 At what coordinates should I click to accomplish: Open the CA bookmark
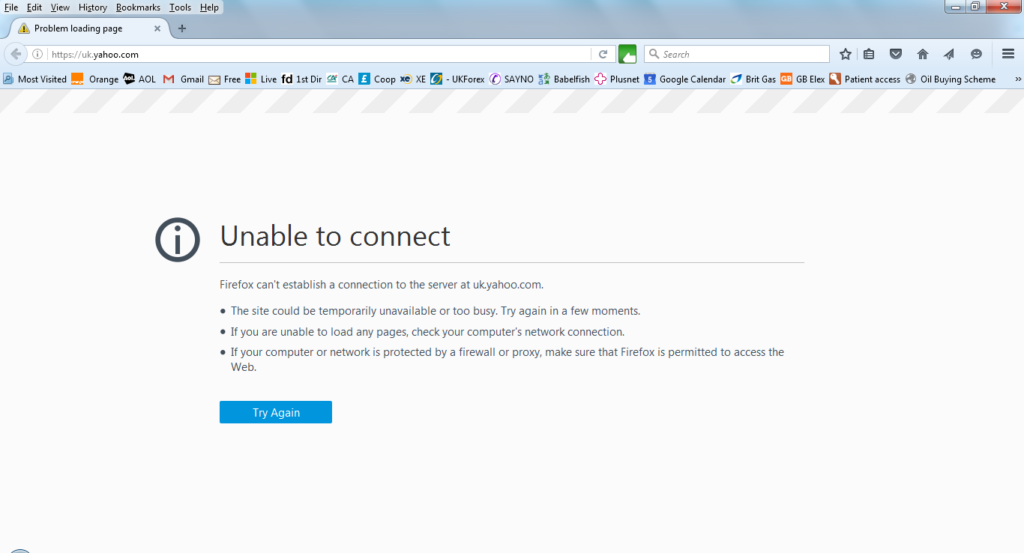pyautogui.click(x=340, y=79)
